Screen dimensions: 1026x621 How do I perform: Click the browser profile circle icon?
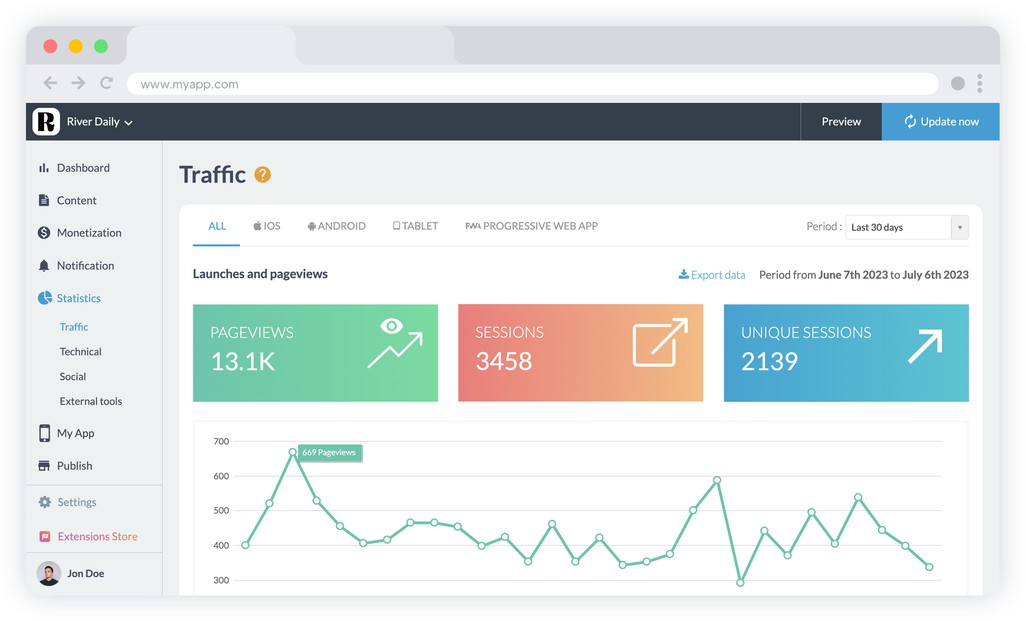(958, 83)
